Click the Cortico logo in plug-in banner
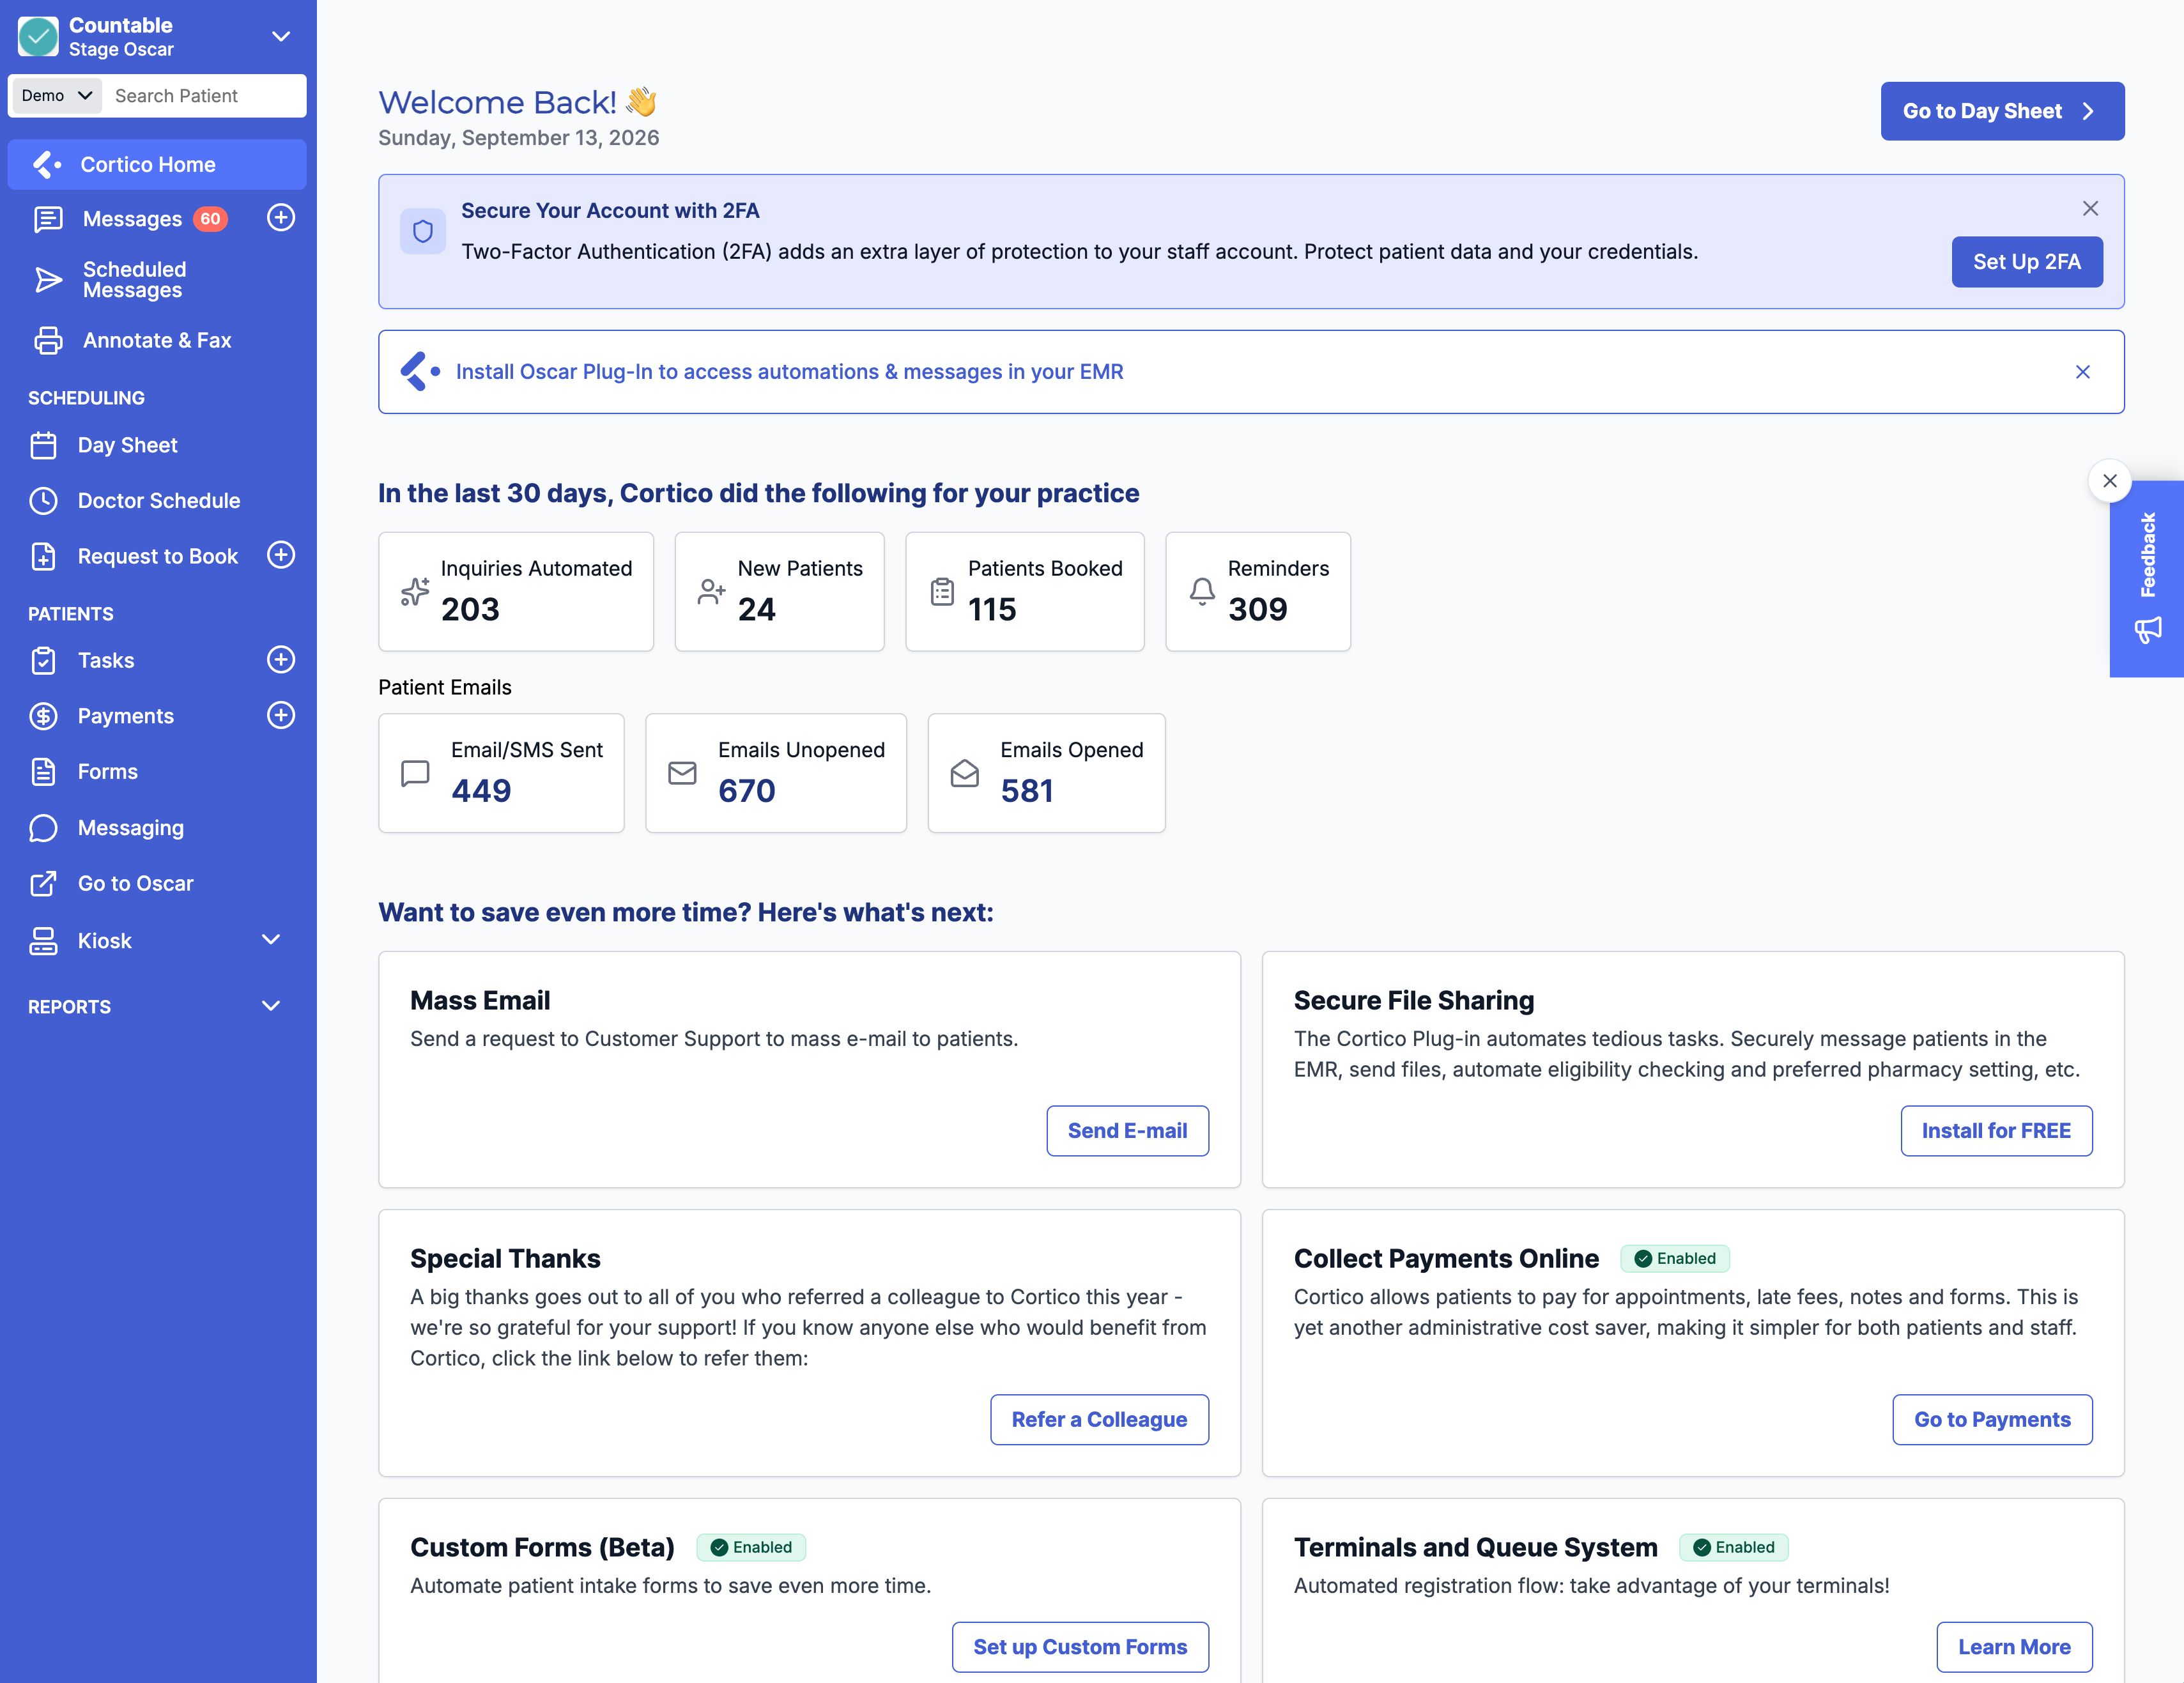Screen dimensions: 2184x1683 point(420,371)
